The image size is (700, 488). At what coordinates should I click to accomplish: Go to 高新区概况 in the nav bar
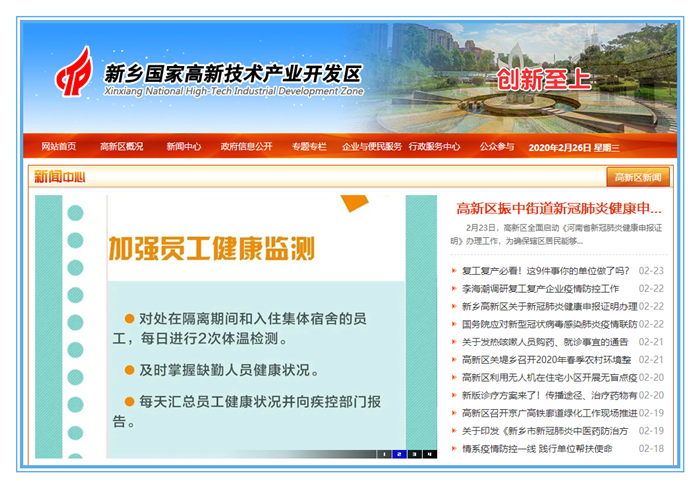121,147
